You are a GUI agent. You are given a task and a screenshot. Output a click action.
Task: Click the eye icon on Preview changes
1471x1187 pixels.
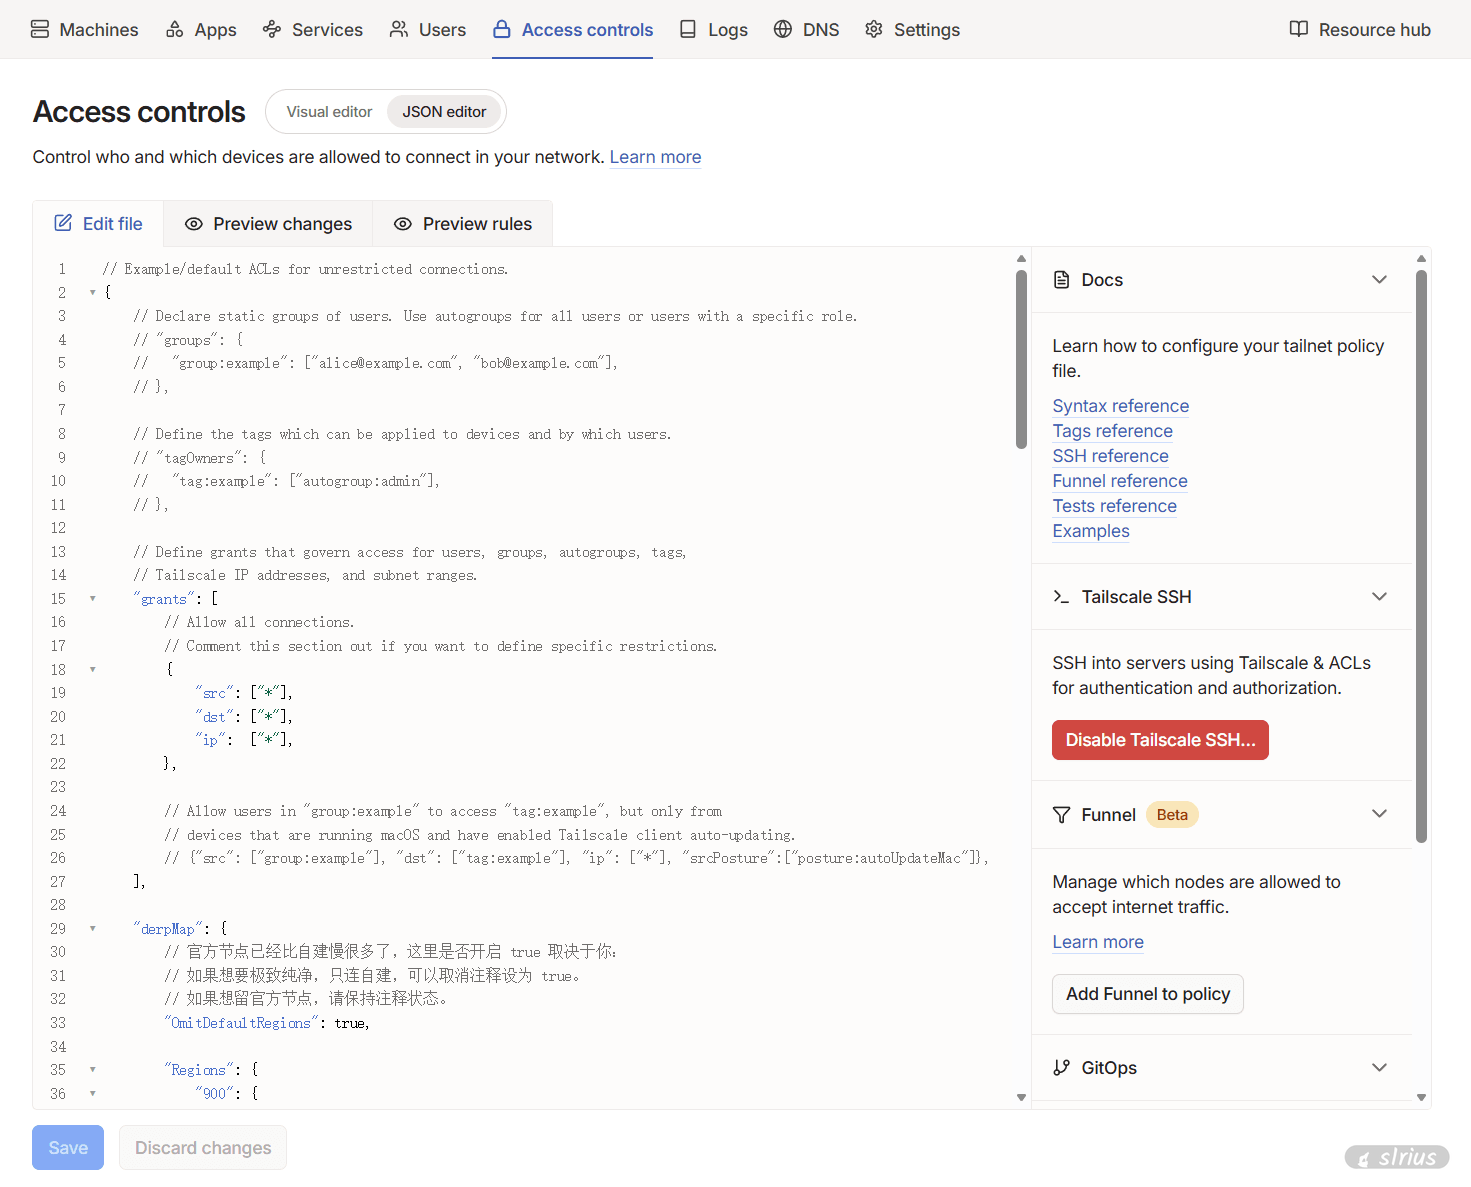194,224
